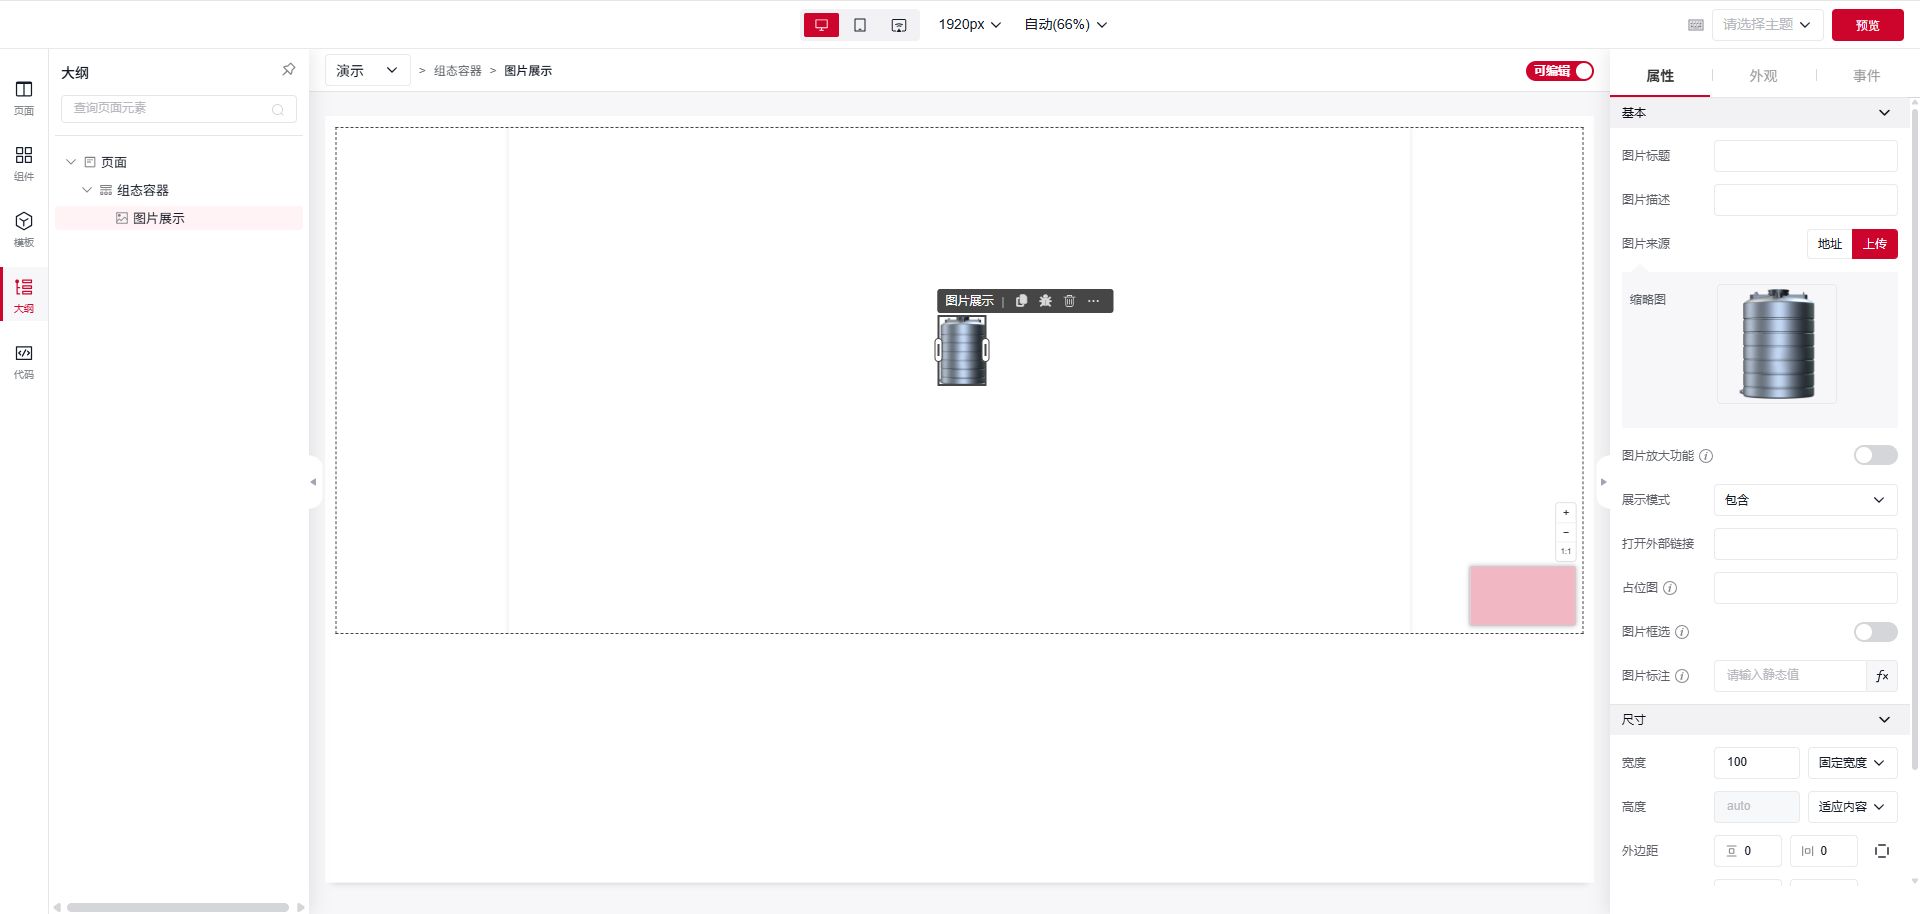Select the 地址 image source button

[1829, 244]
